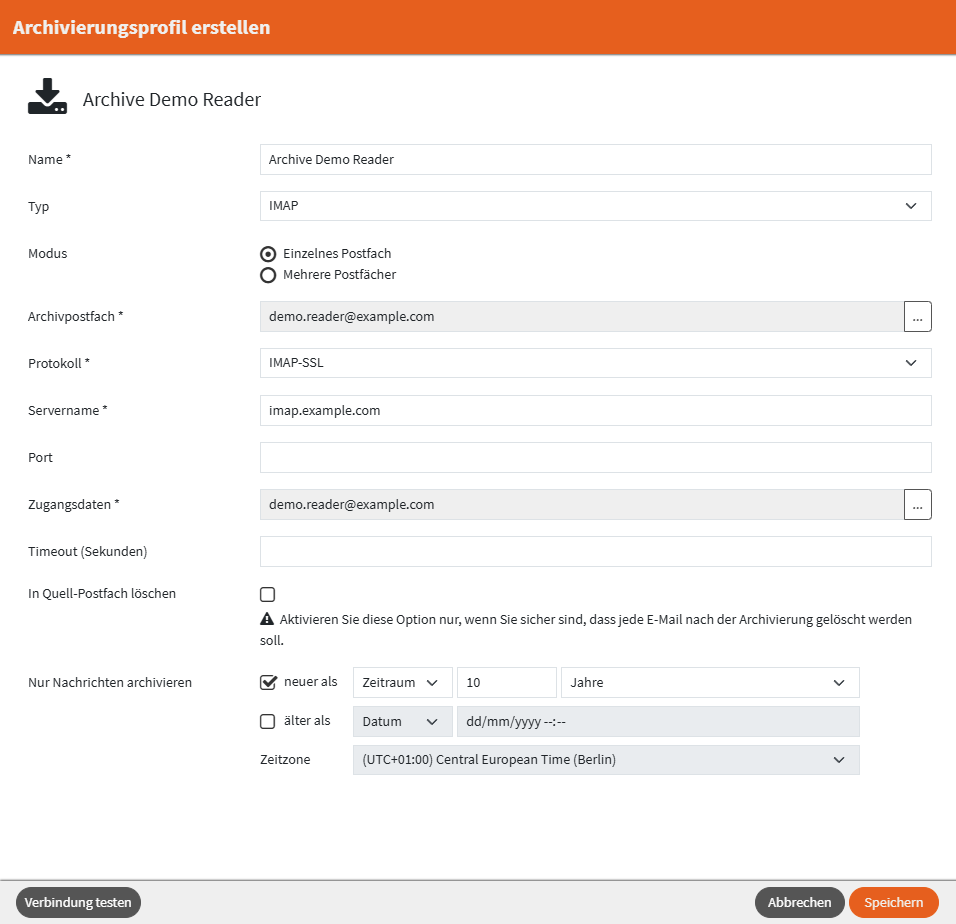Click Verbindung testen button
The image size is (956, 924).
coord(79,902)
